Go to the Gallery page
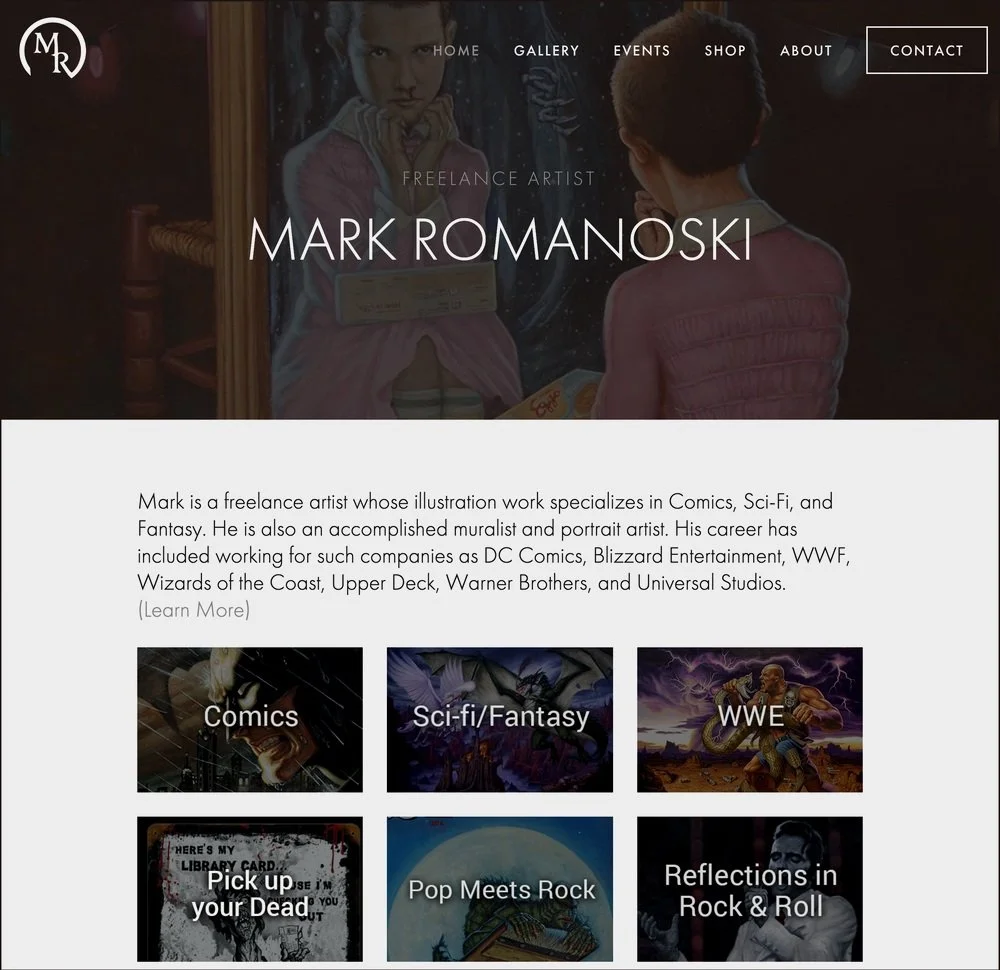Image resolution: width=1000 pixels, height=970 pixels. tap(547, 50)
